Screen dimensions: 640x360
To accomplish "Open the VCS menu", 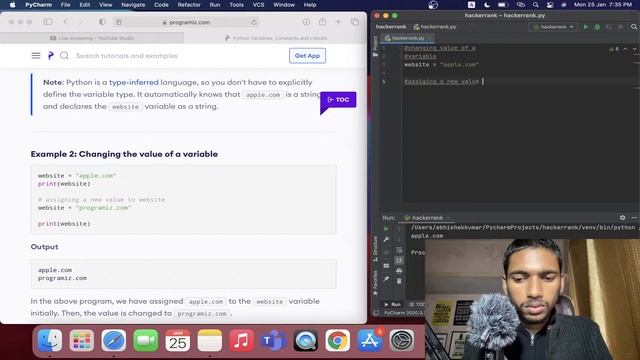I will pos(258,5).
